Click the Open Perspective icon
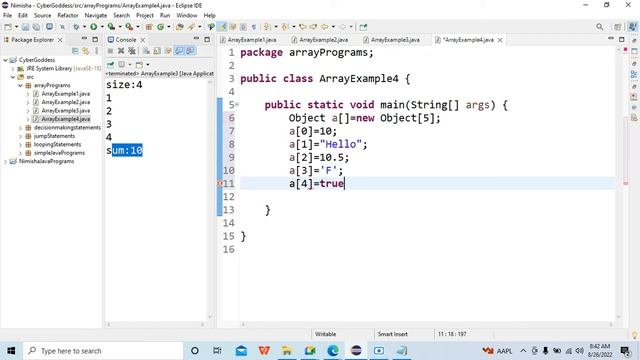The height and width of the screenshot is (360, 640). (618, 27)
